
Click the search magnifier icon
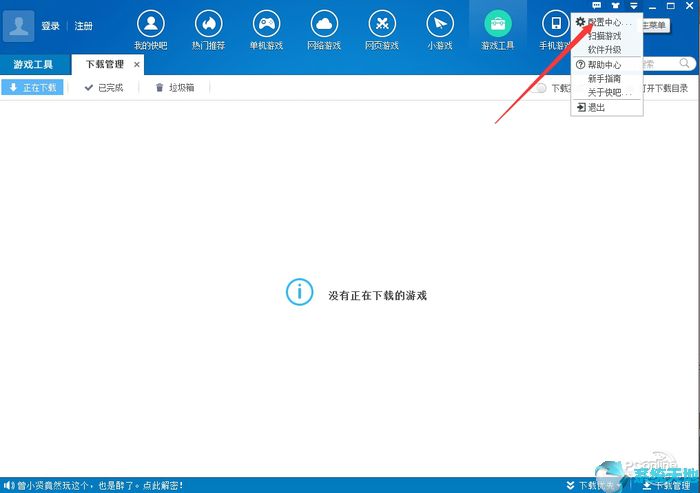pyautogui.click(x=684, y=64)
